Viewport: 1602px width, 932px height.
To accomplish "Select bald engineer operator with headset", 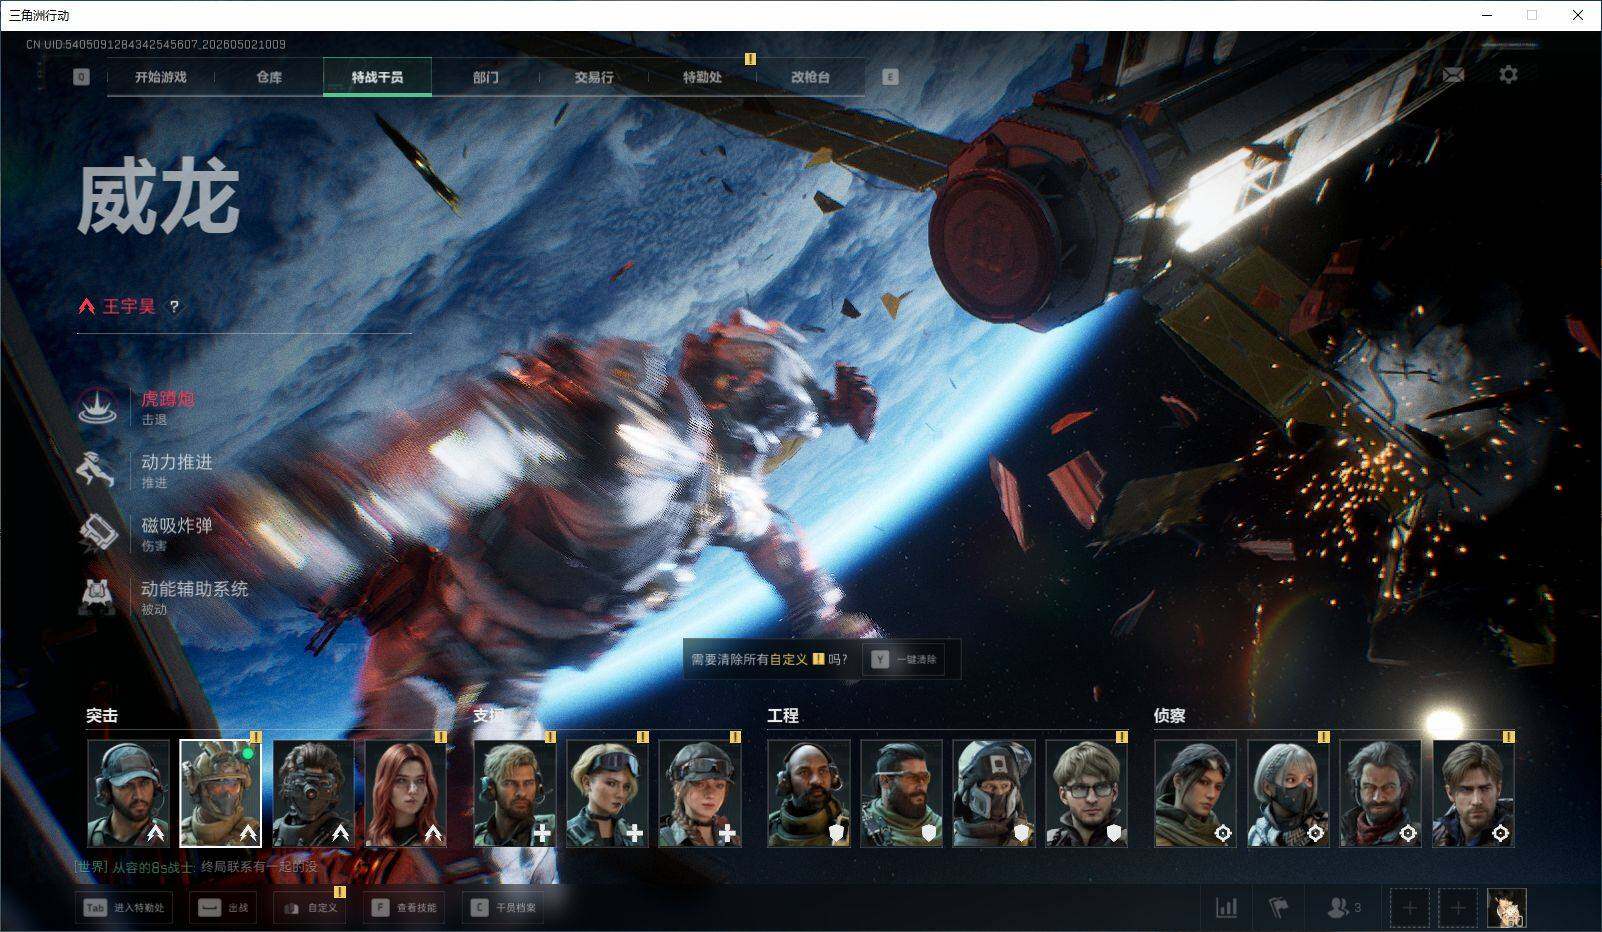I will (x=809, y=793).
